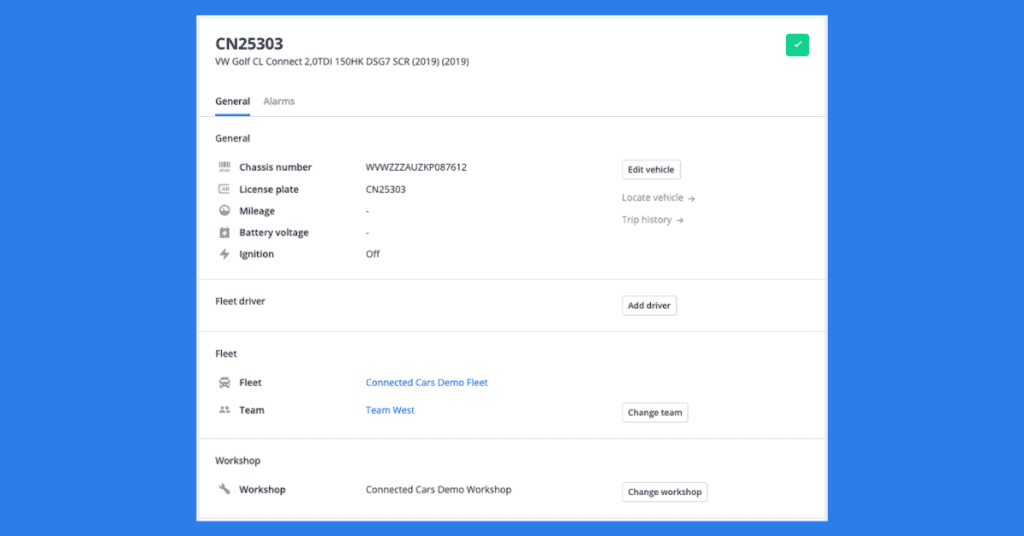
Task: Click the mileage gauge icon
Action: 225,211
